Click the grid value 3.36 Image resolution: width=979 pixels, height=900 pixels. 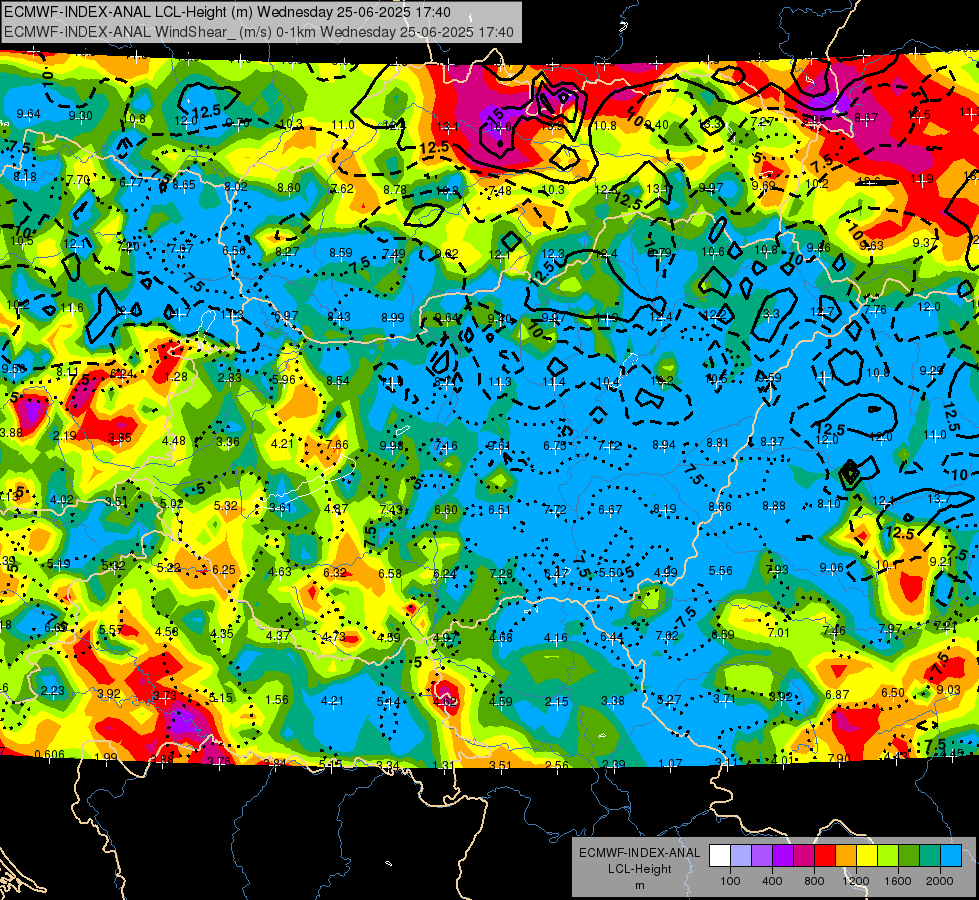[228, 442]
